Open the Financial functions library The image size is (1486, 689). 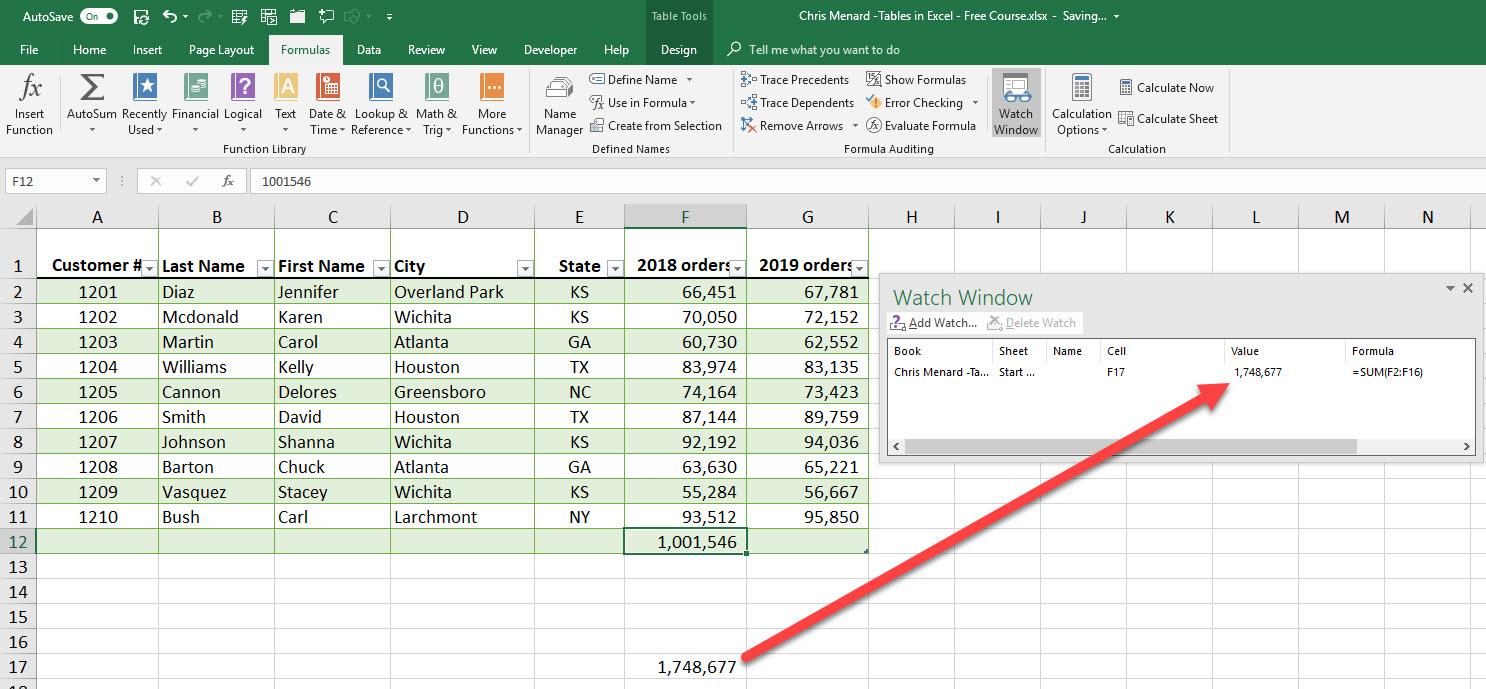click(195, 104)
